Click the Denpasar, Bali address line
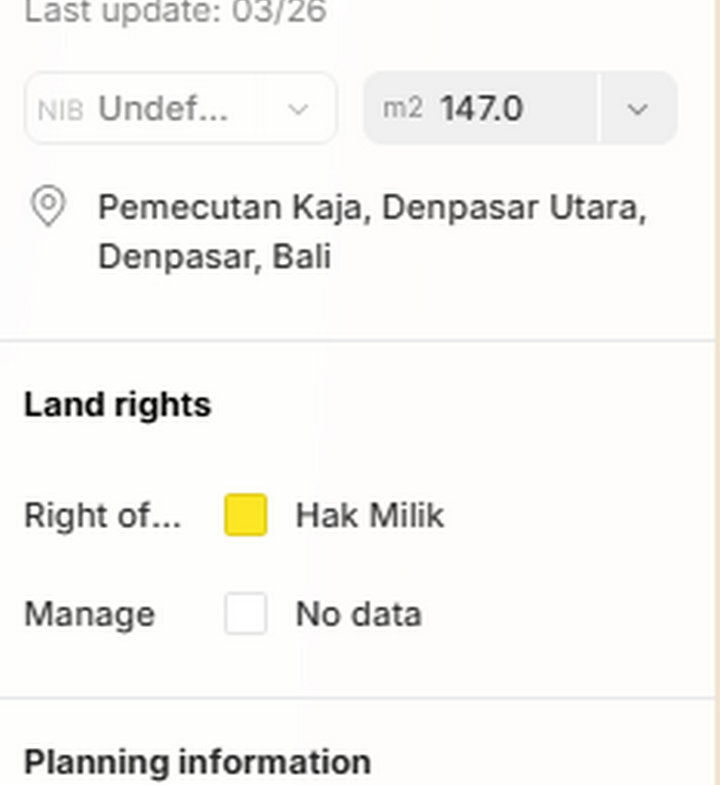 (214, 257)
